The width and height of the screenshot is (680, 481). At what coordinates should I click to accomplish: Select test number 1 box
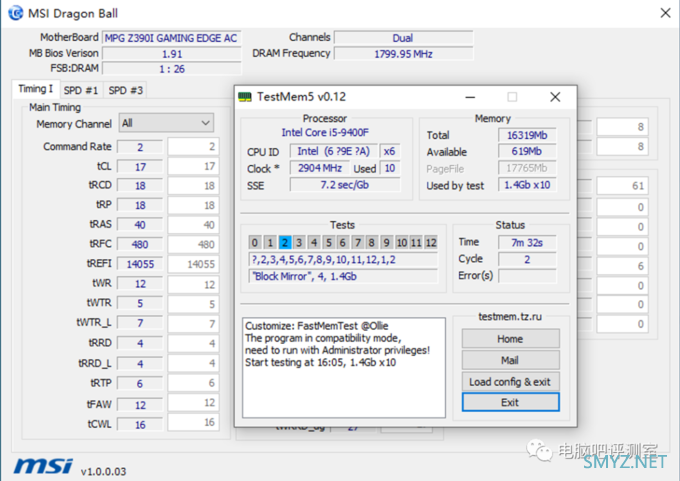pyautogui.click(x=270, y=242)
